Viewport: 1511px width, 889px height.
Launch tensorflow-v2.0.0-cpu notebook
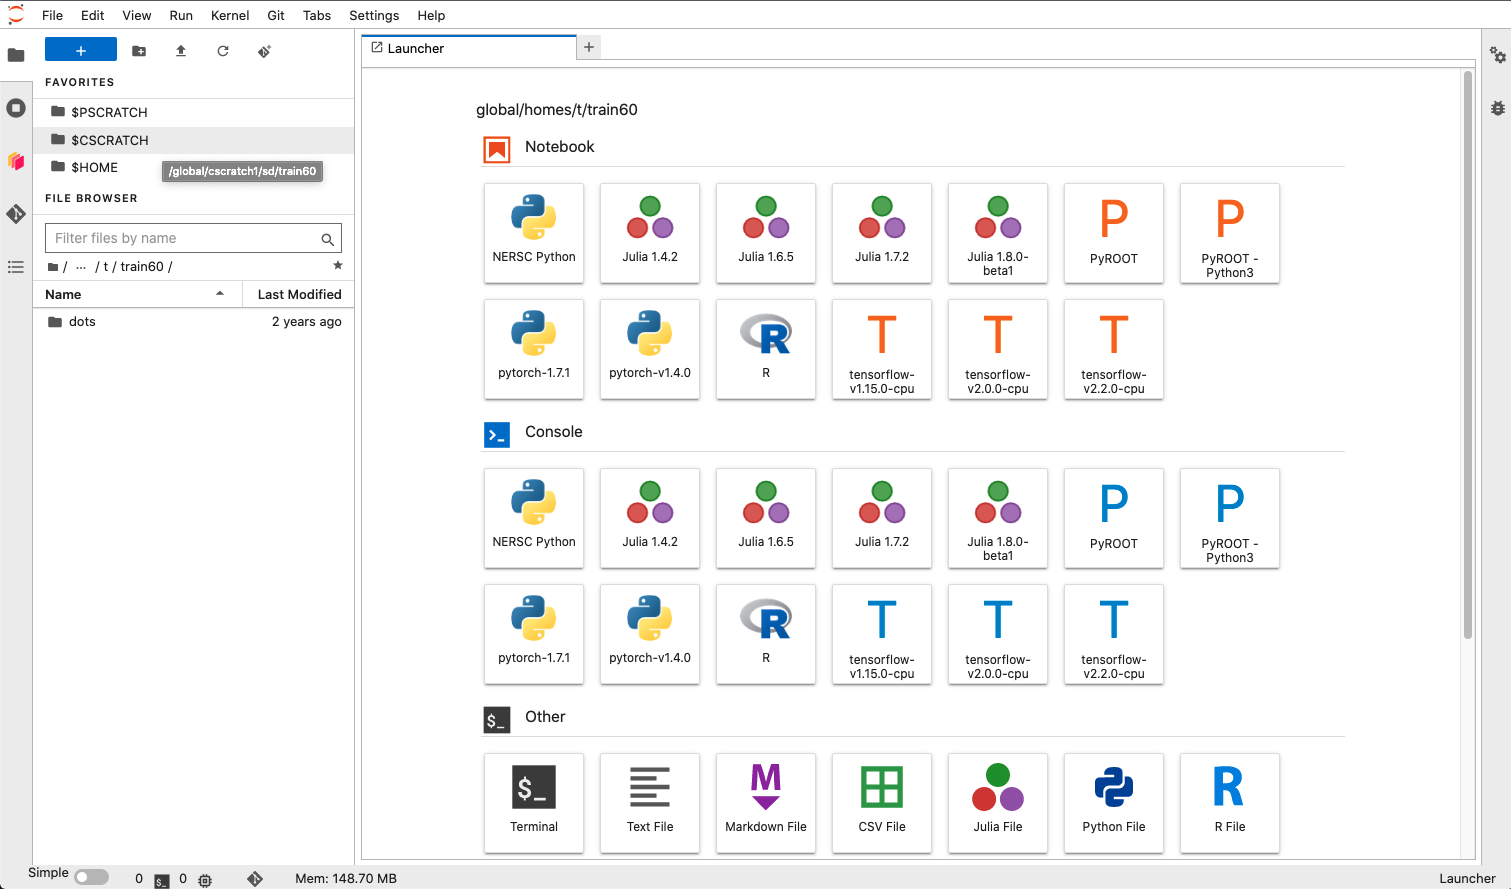pos(998,349)
